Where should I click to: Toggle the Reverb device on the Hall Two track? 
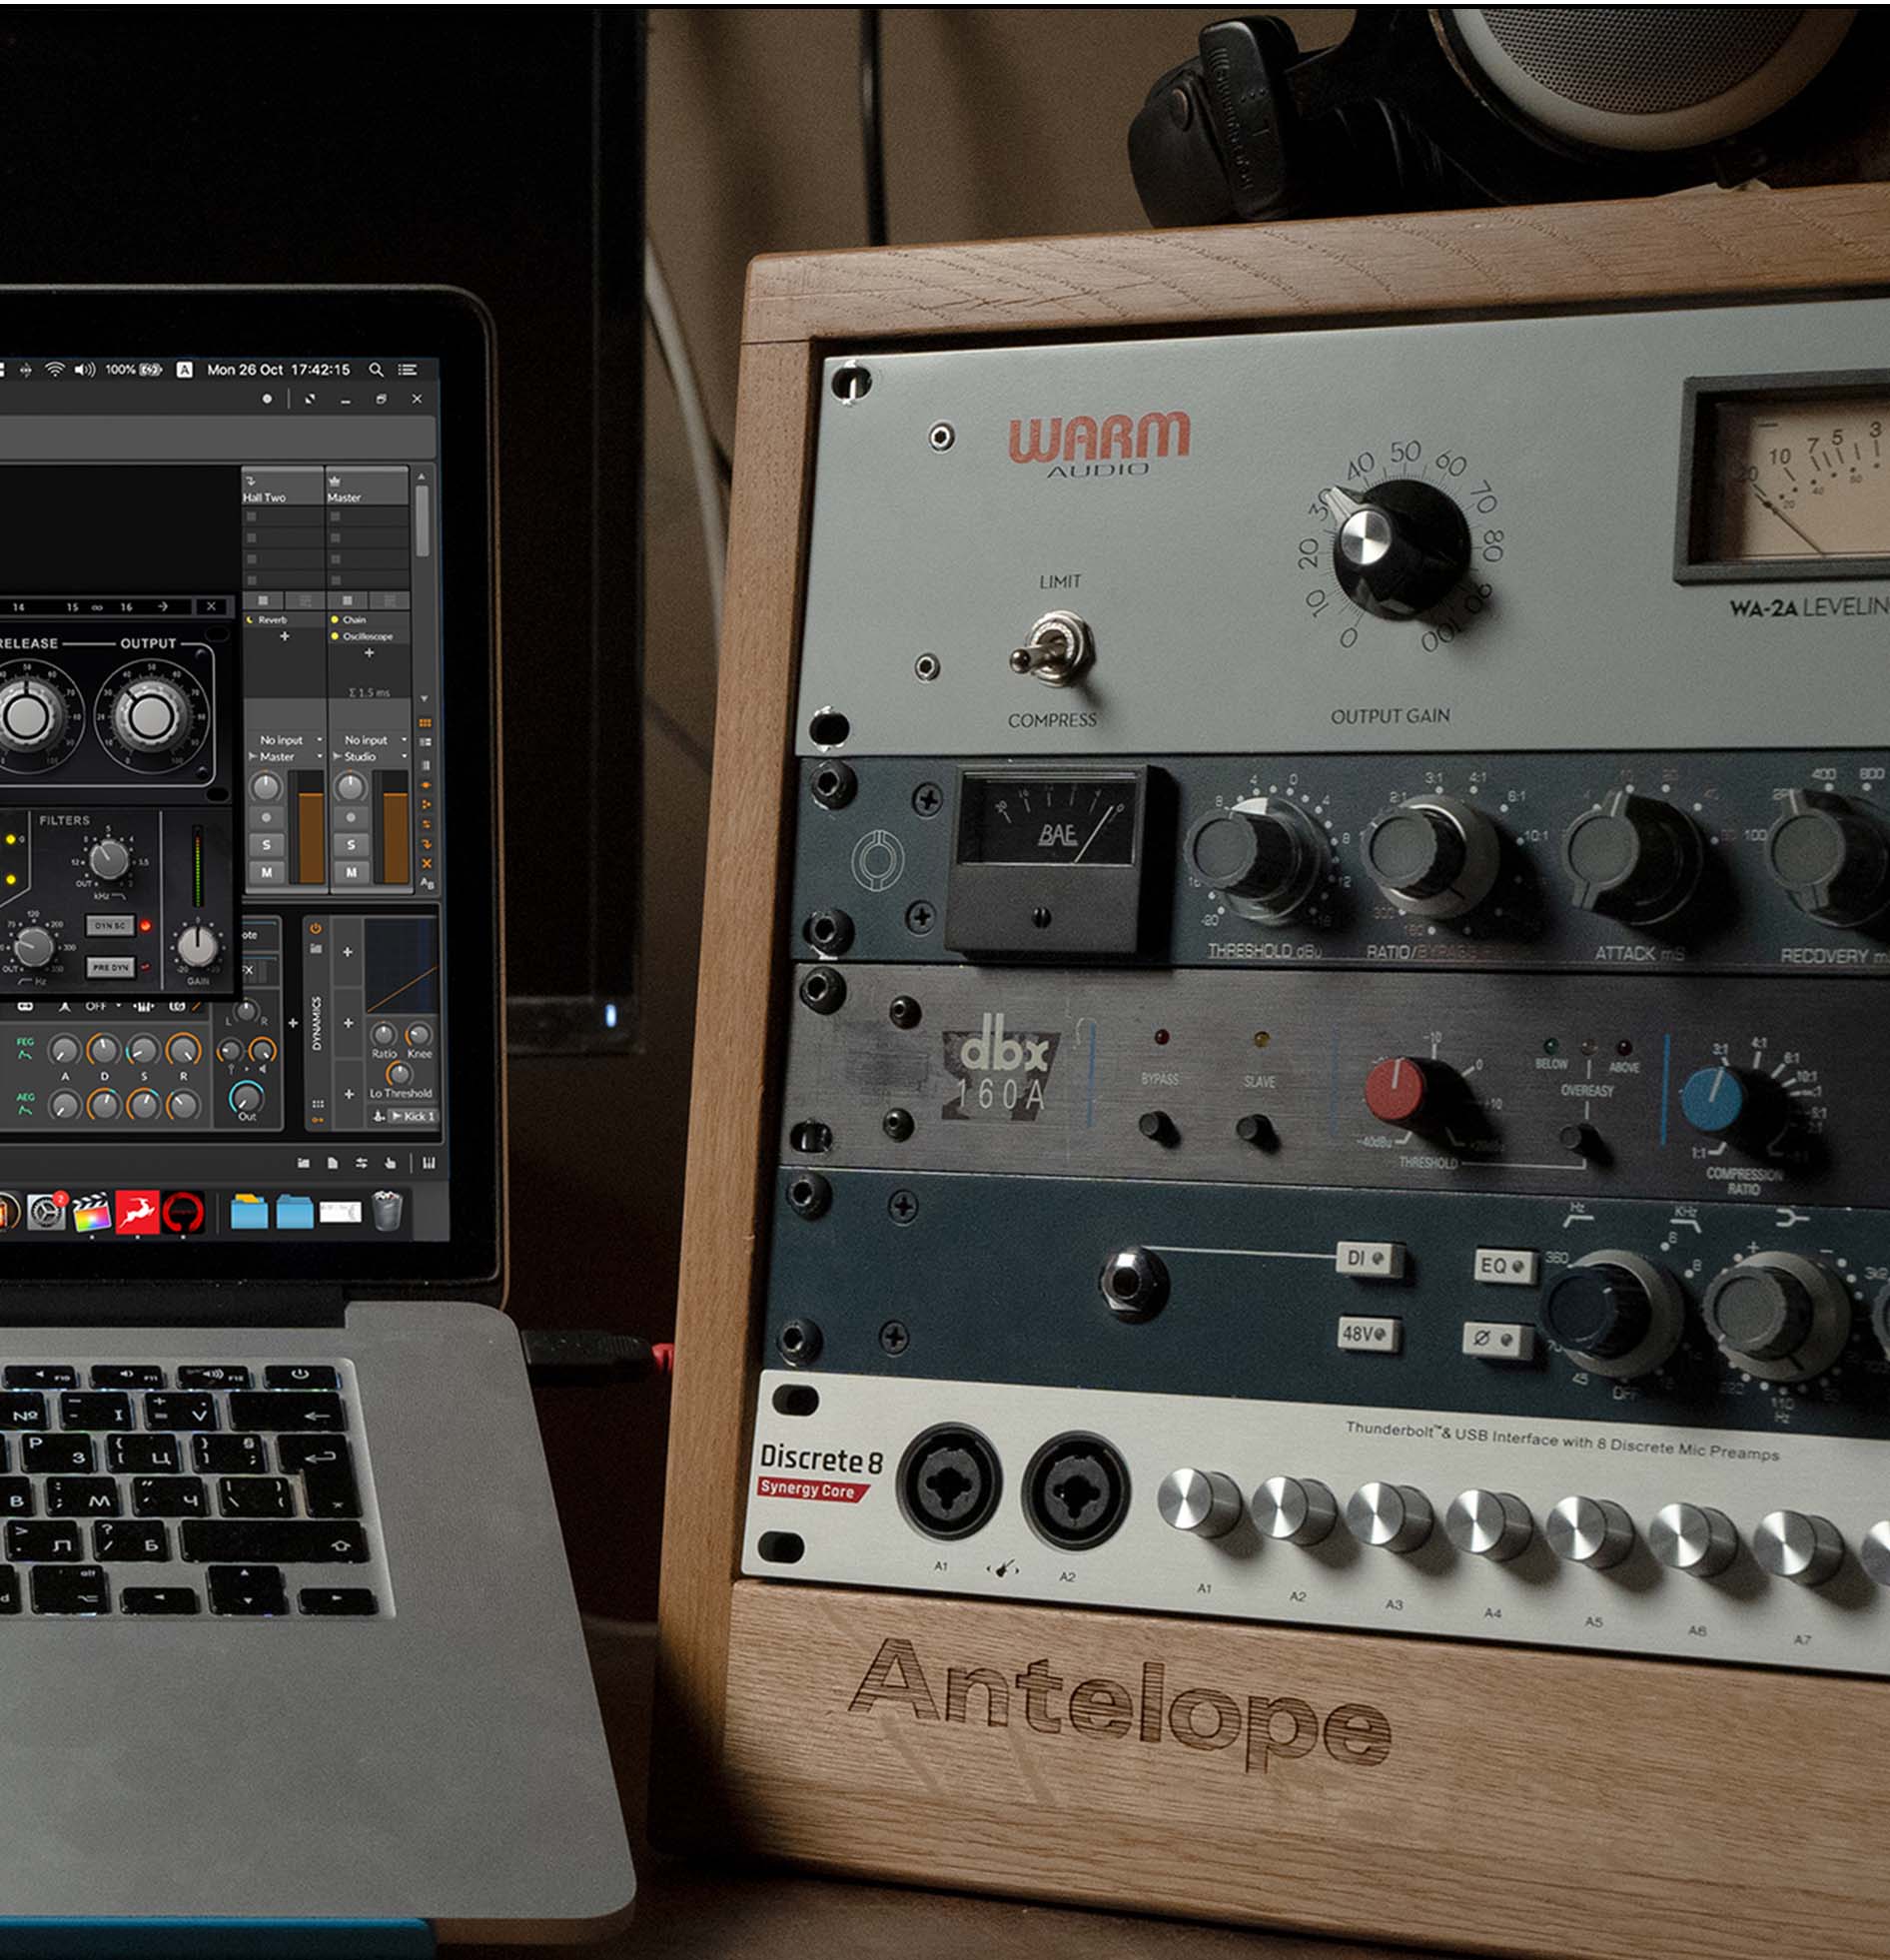click(249, 621)
